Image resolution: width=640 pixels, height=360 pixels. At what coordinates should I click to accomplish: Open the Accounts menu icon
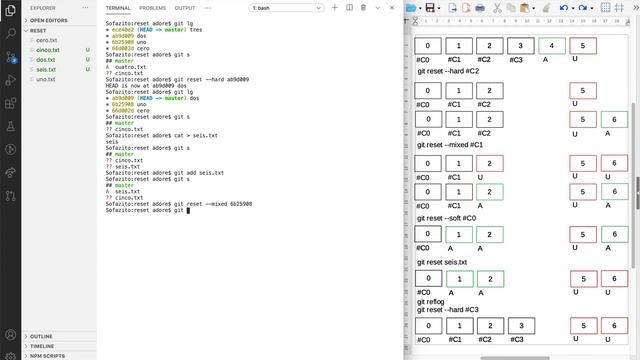pyautogui.click(x=11, y=335)
